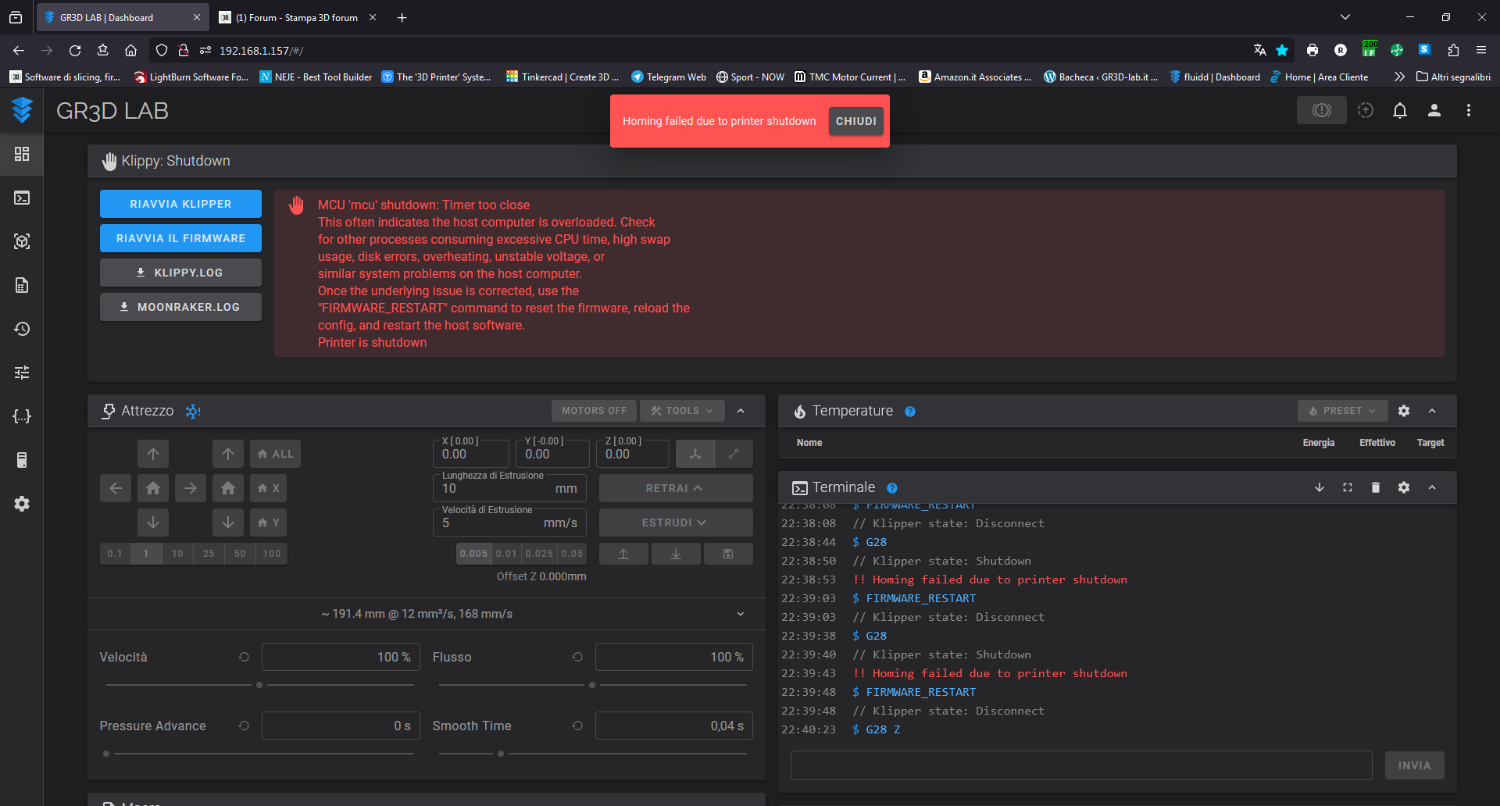Click the notifications bell icon
The image size is (1500, 806).
pyautogui.click(x=1400, y=111)
